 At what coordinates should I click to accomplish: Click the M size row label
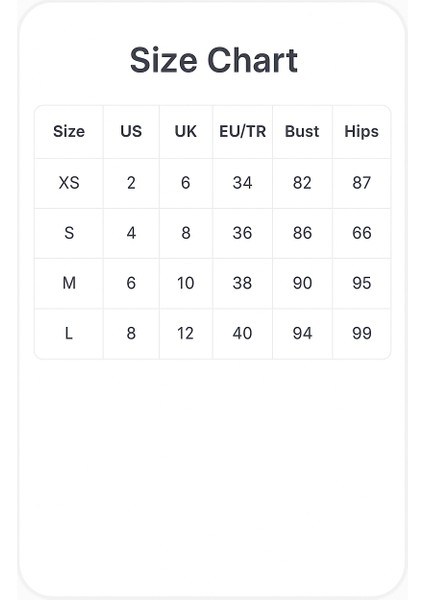tap(69, 283)
